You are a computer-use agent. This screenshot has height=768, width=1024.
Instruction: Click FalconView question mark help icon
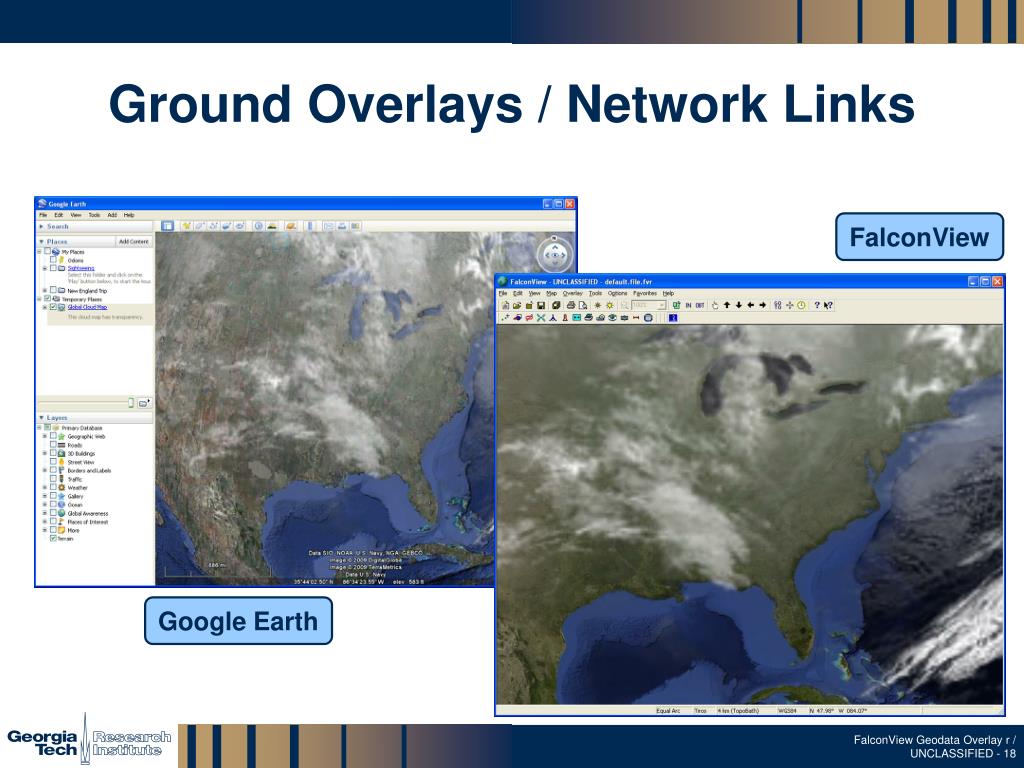coord(817,305)
